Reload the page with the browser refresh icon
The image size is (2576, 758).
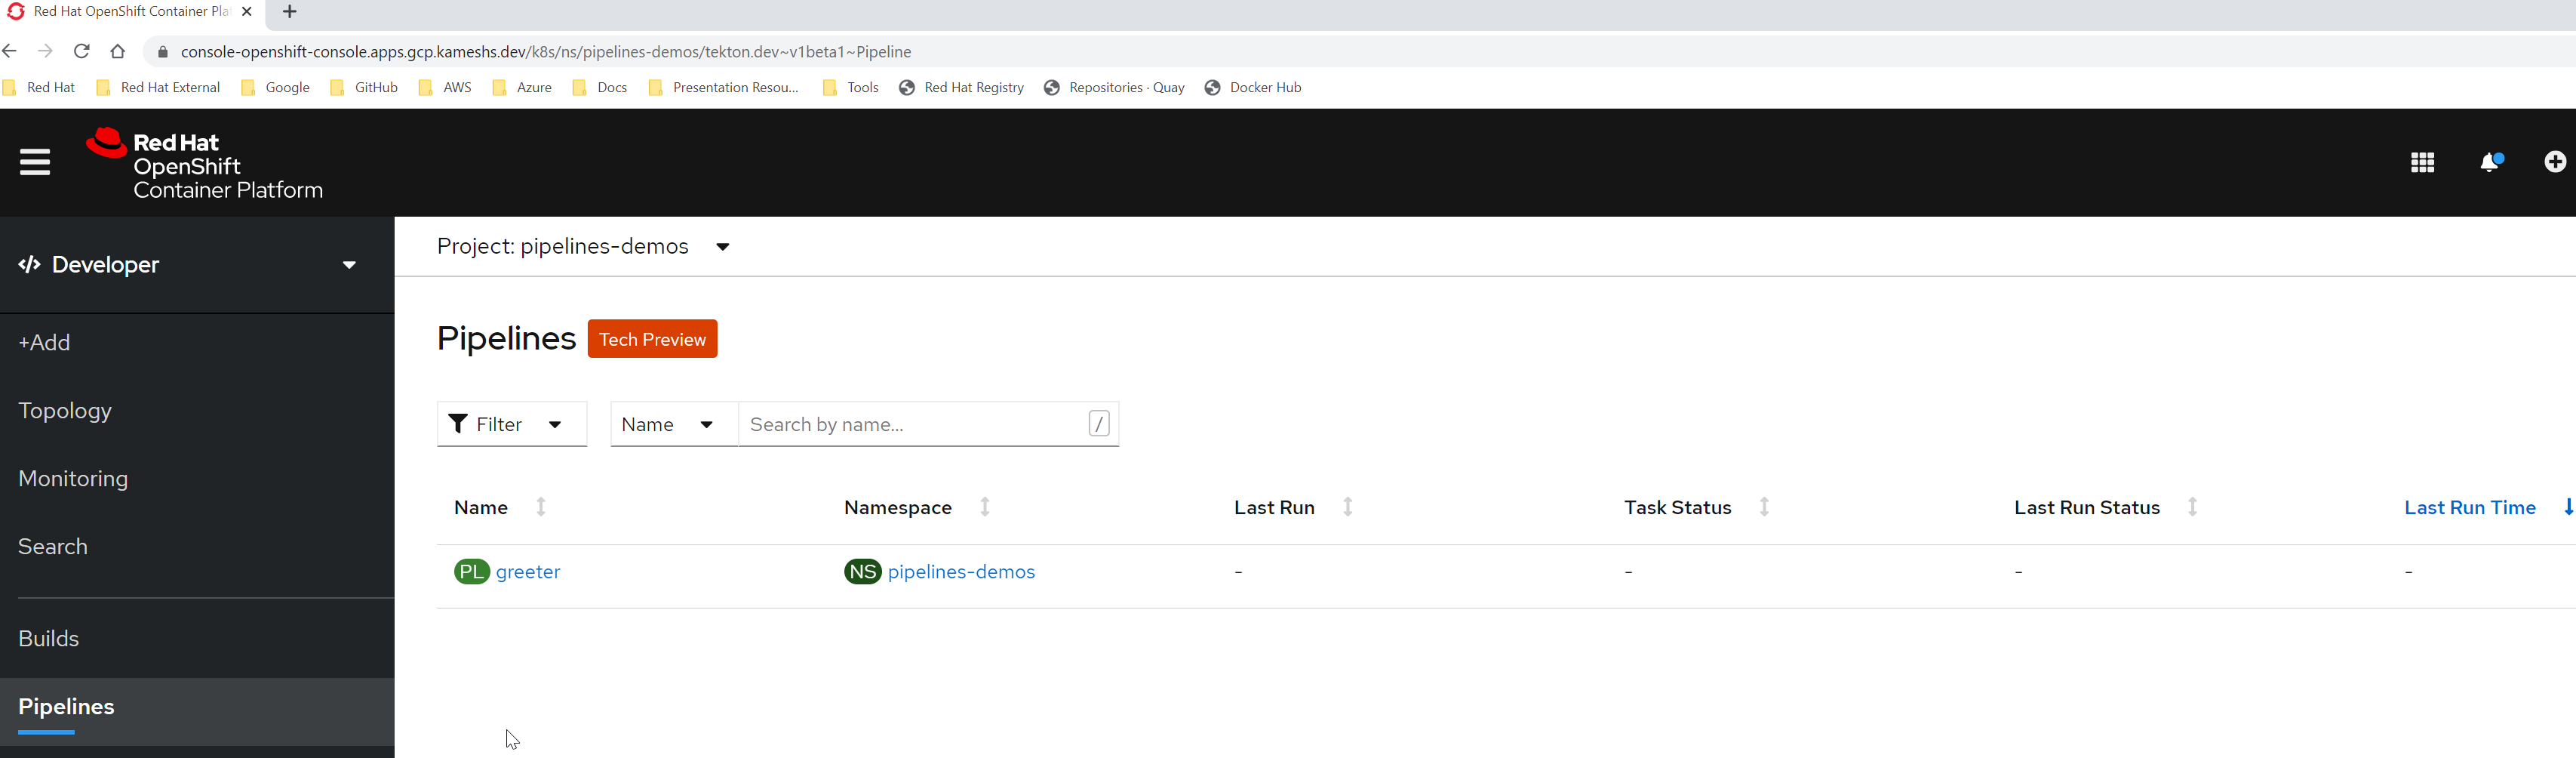click(x=82, y=51)
